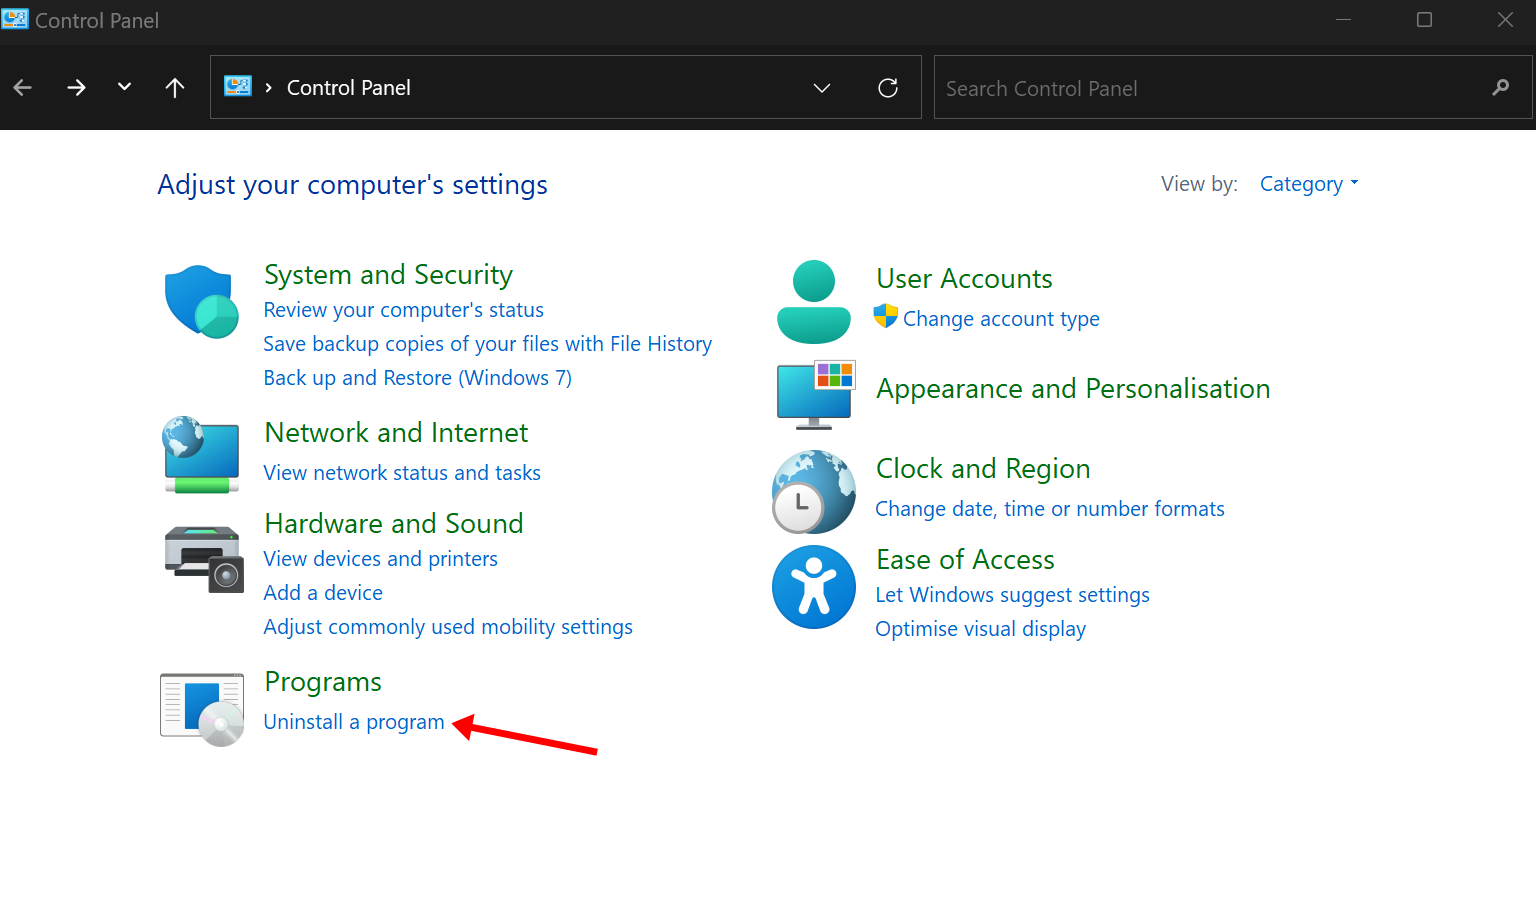Click View network status and tasks
Image resolution: width=1536 pixels, height=901 pixels.
click(402, 473)
